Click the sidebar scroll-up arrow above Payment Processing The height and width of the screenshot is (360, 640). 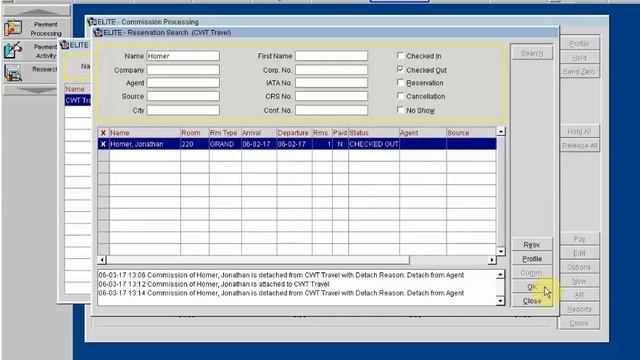click(x=36, y=12)
